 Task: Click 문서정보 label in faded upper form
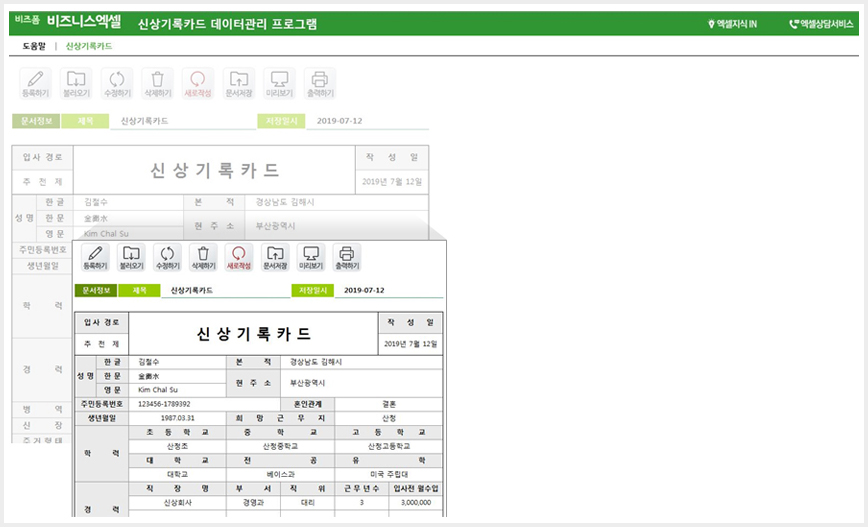[36, 121]
